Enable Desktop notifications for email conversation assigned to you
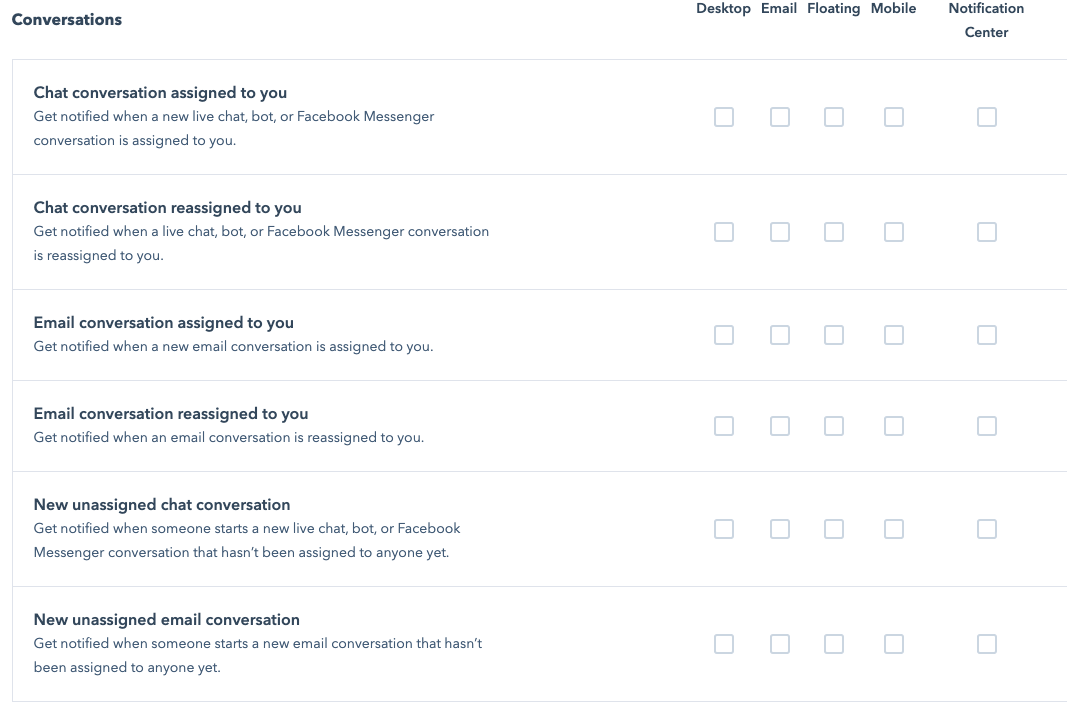The height and width of the screenshot is (704, 1067). [x=724, y=335]
